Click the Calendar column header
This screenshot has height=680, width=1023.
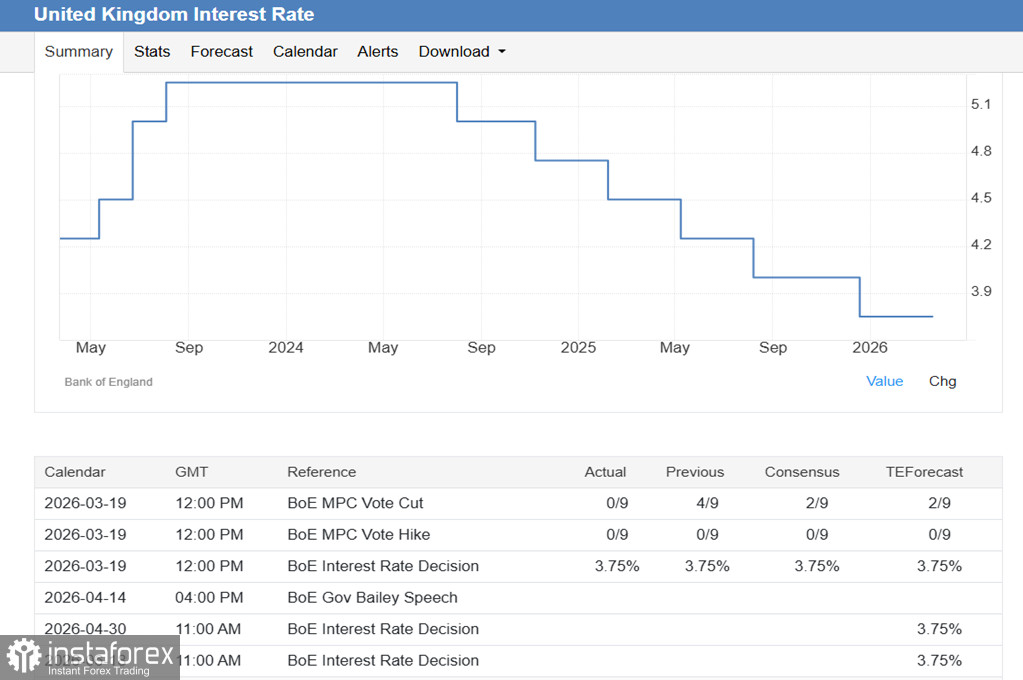point(75,472)
